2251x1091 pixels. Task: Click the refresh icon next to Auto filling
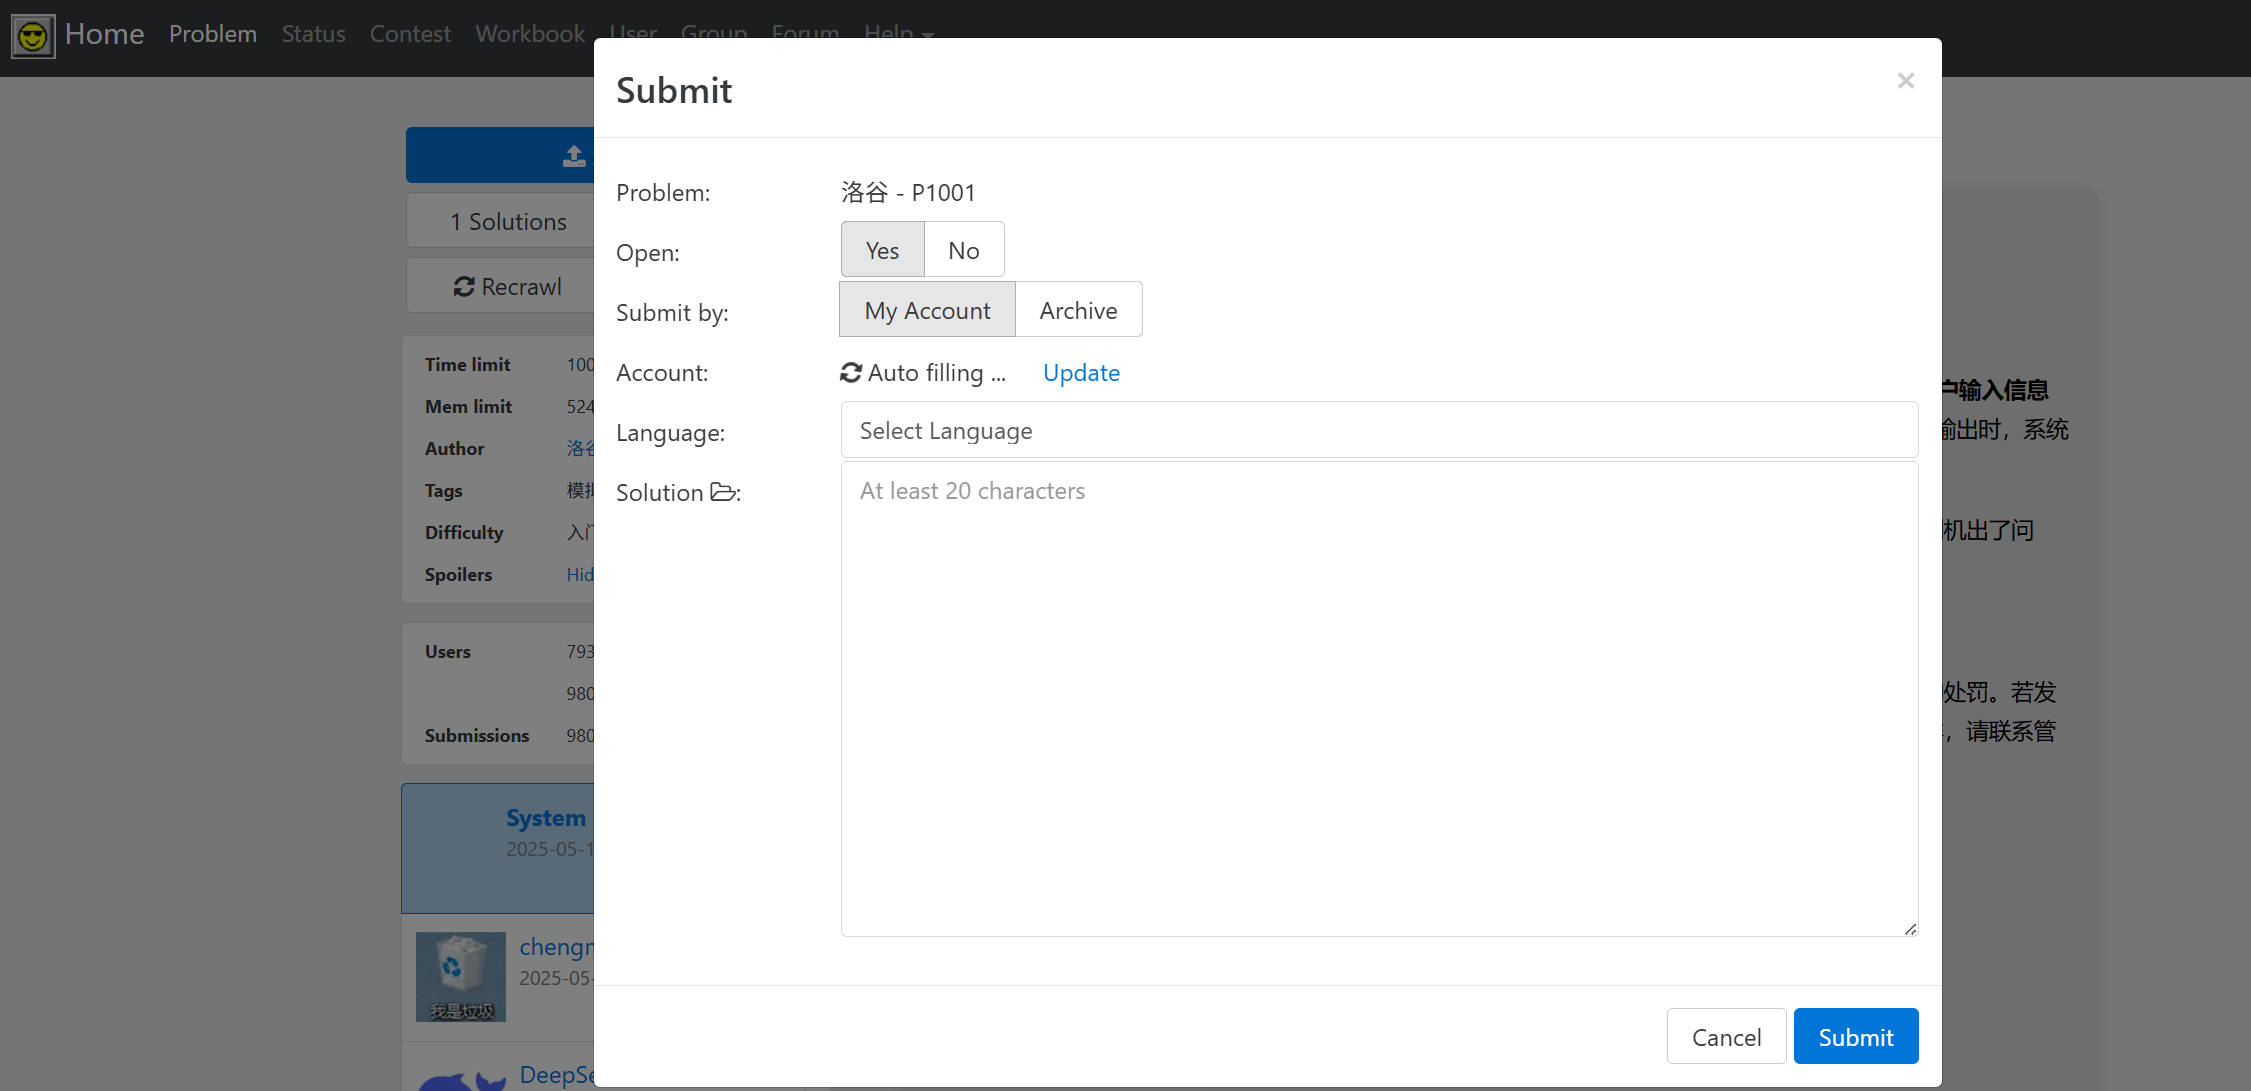[x=851, y=373]
